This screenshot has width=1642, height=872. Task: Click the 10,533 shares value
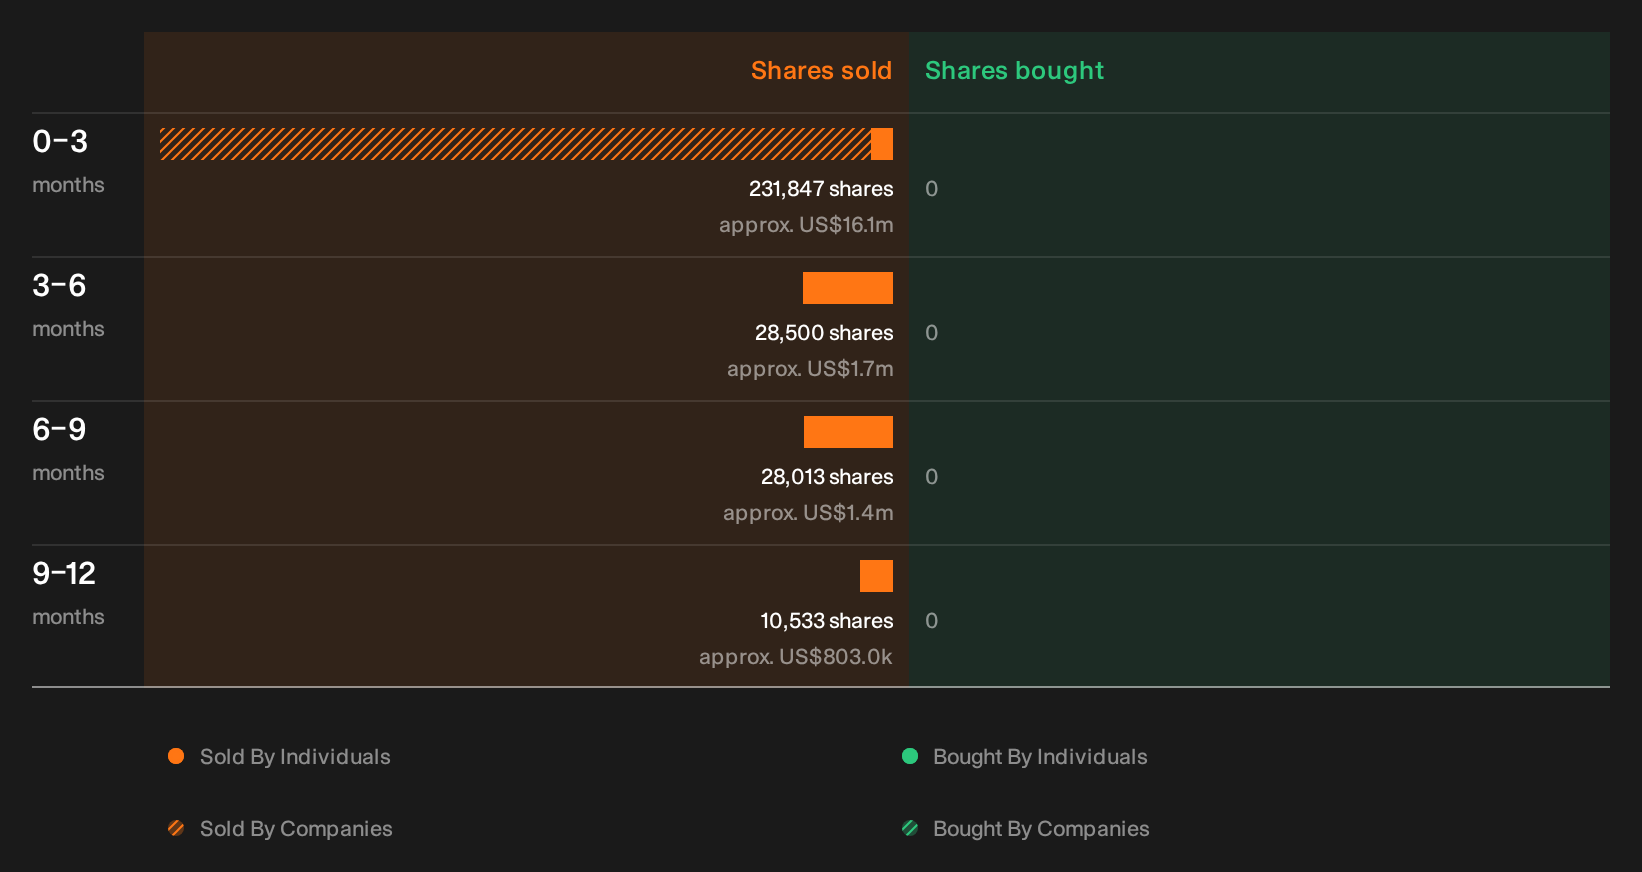(827, 621)
